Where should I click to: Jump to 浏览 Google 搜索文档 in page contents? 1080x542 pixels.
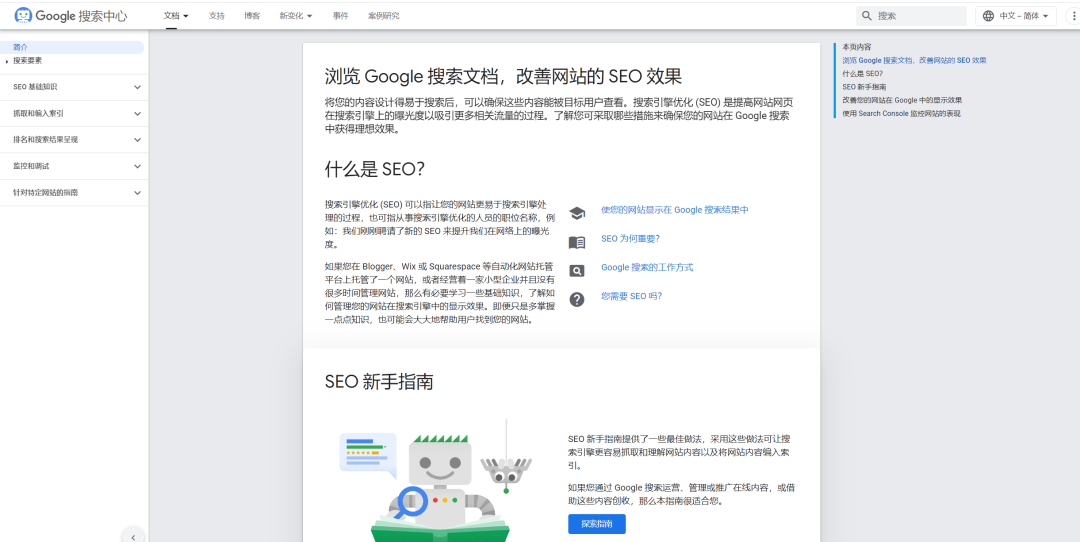914,61
